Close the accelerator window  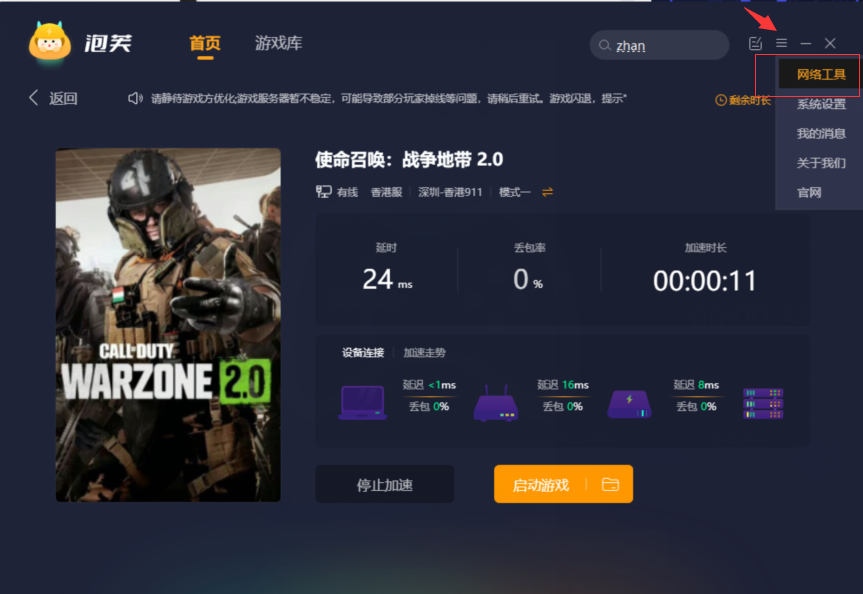[x=830, y=43]
